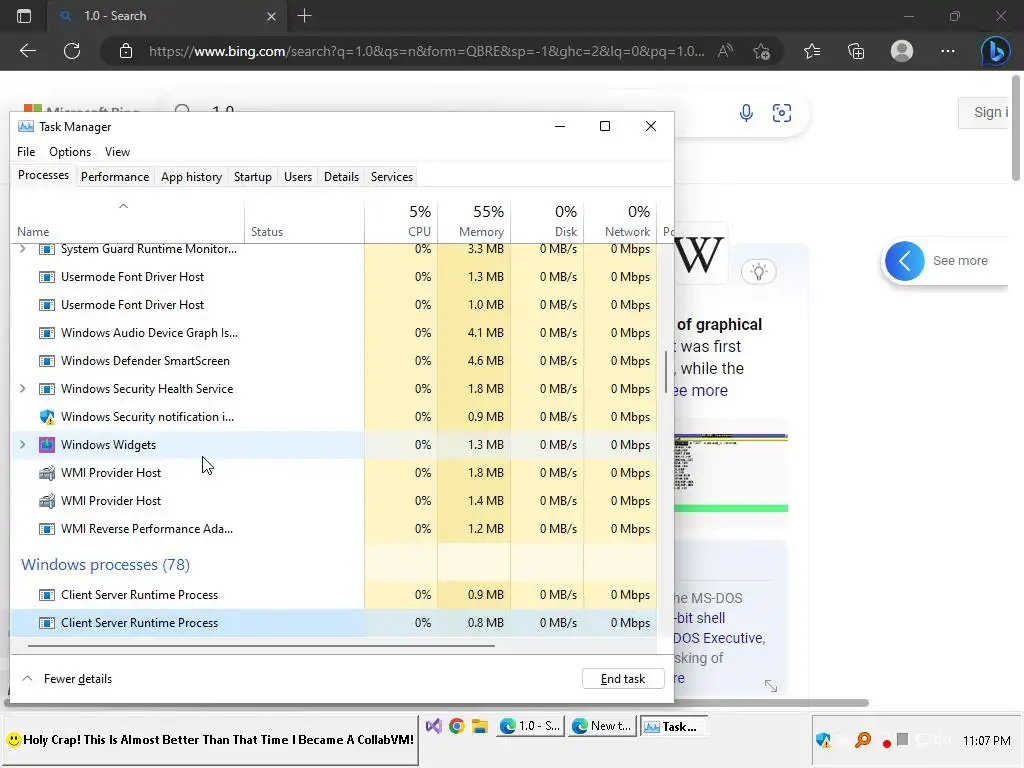1024x768 pixels.
Task: Expand the System Guard Runtime Monitor row
Action: (23, 249)
